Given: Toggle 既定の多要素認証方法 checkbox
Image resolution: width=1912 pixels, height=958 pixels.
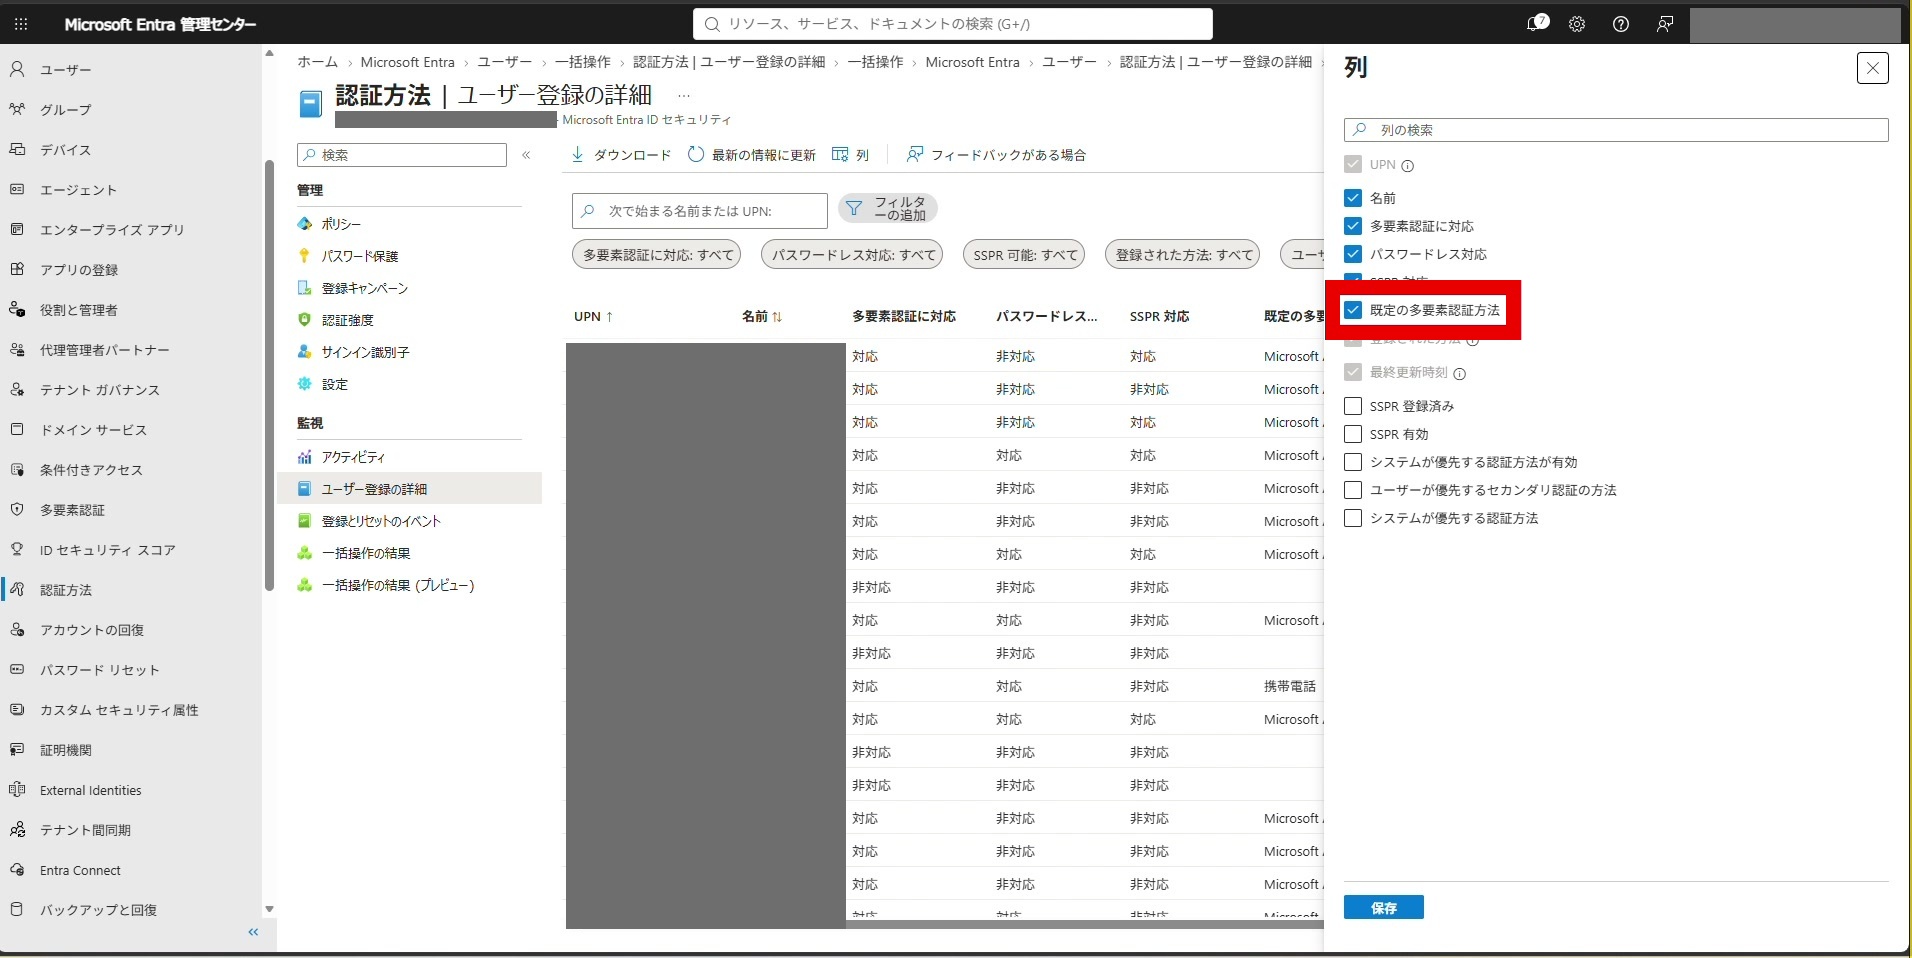Looking at the screenshot, I should point(1353,310).
